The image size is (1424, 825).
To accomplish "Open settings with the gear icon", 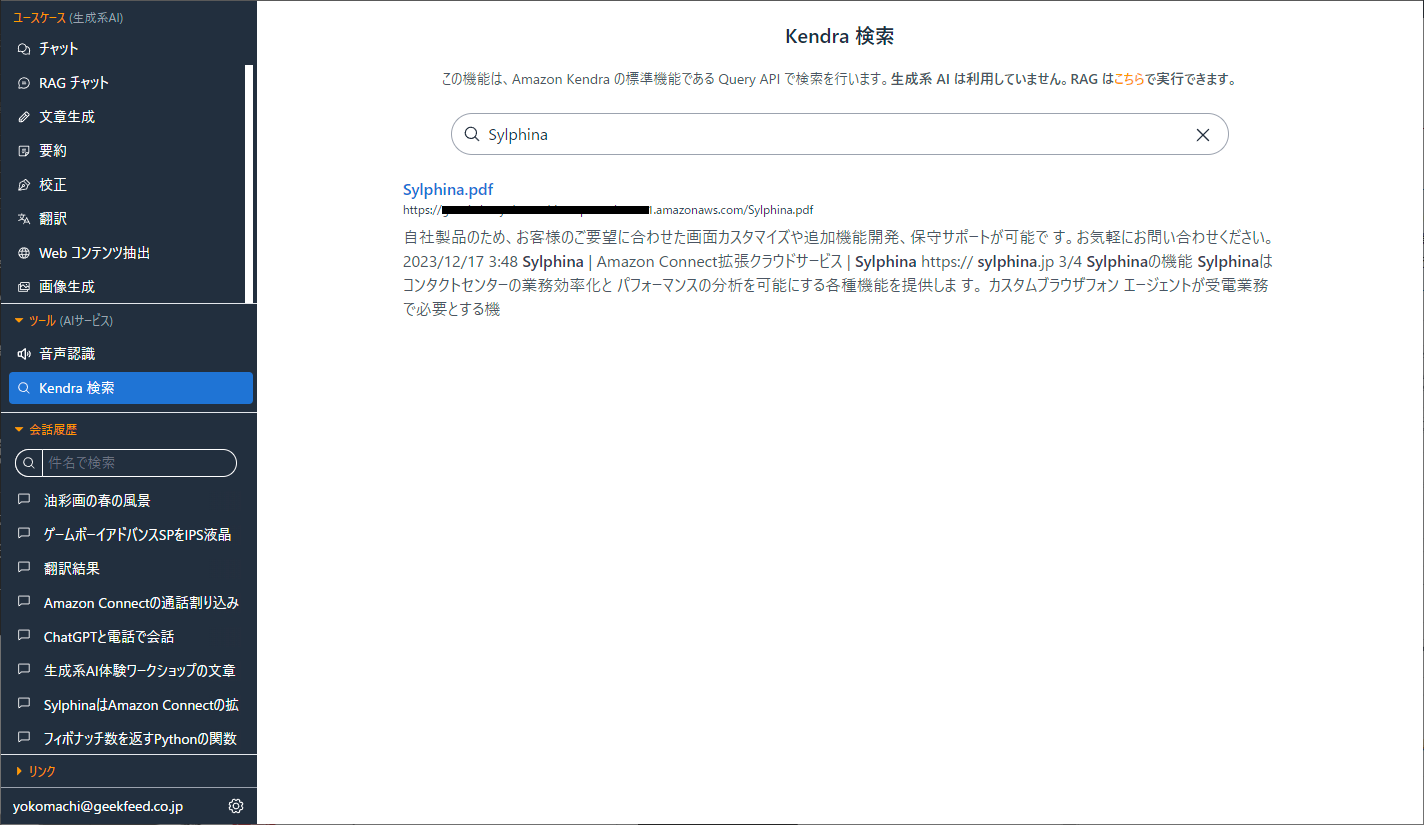I will pyautogui.click(x=236, y=806).
